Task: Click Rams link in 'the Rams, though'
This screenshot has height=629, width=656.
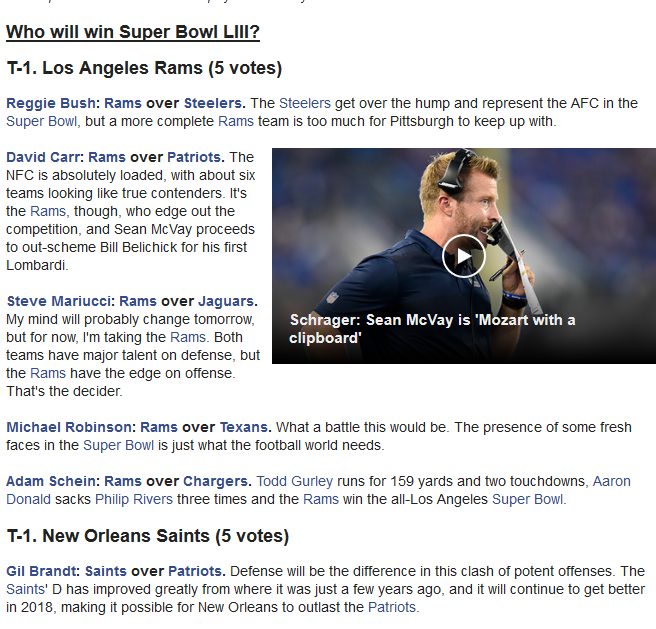Action: coord(48,211)
